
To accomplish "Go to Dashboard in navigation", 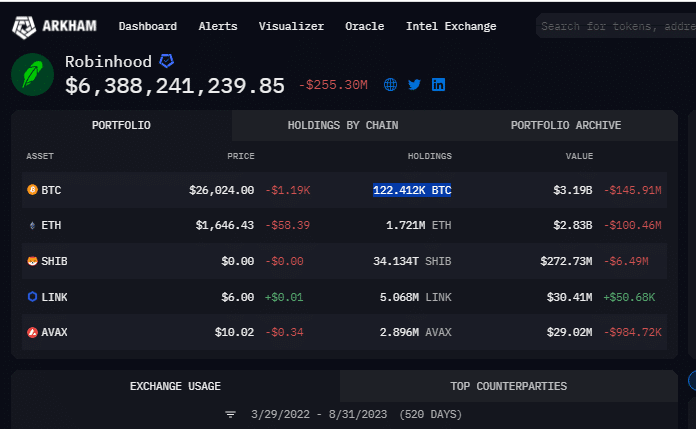I will pos(147,26).
